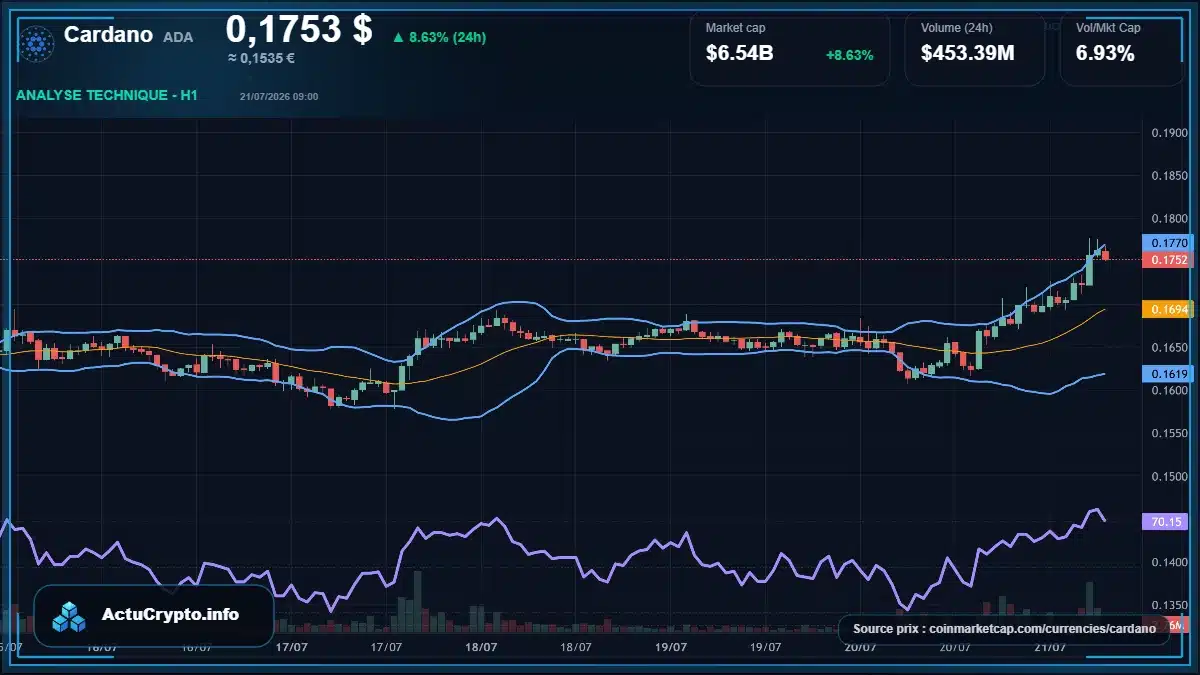Click the Market cap card title
This screenshot has width=1200, height=675.
pos(736,28)
